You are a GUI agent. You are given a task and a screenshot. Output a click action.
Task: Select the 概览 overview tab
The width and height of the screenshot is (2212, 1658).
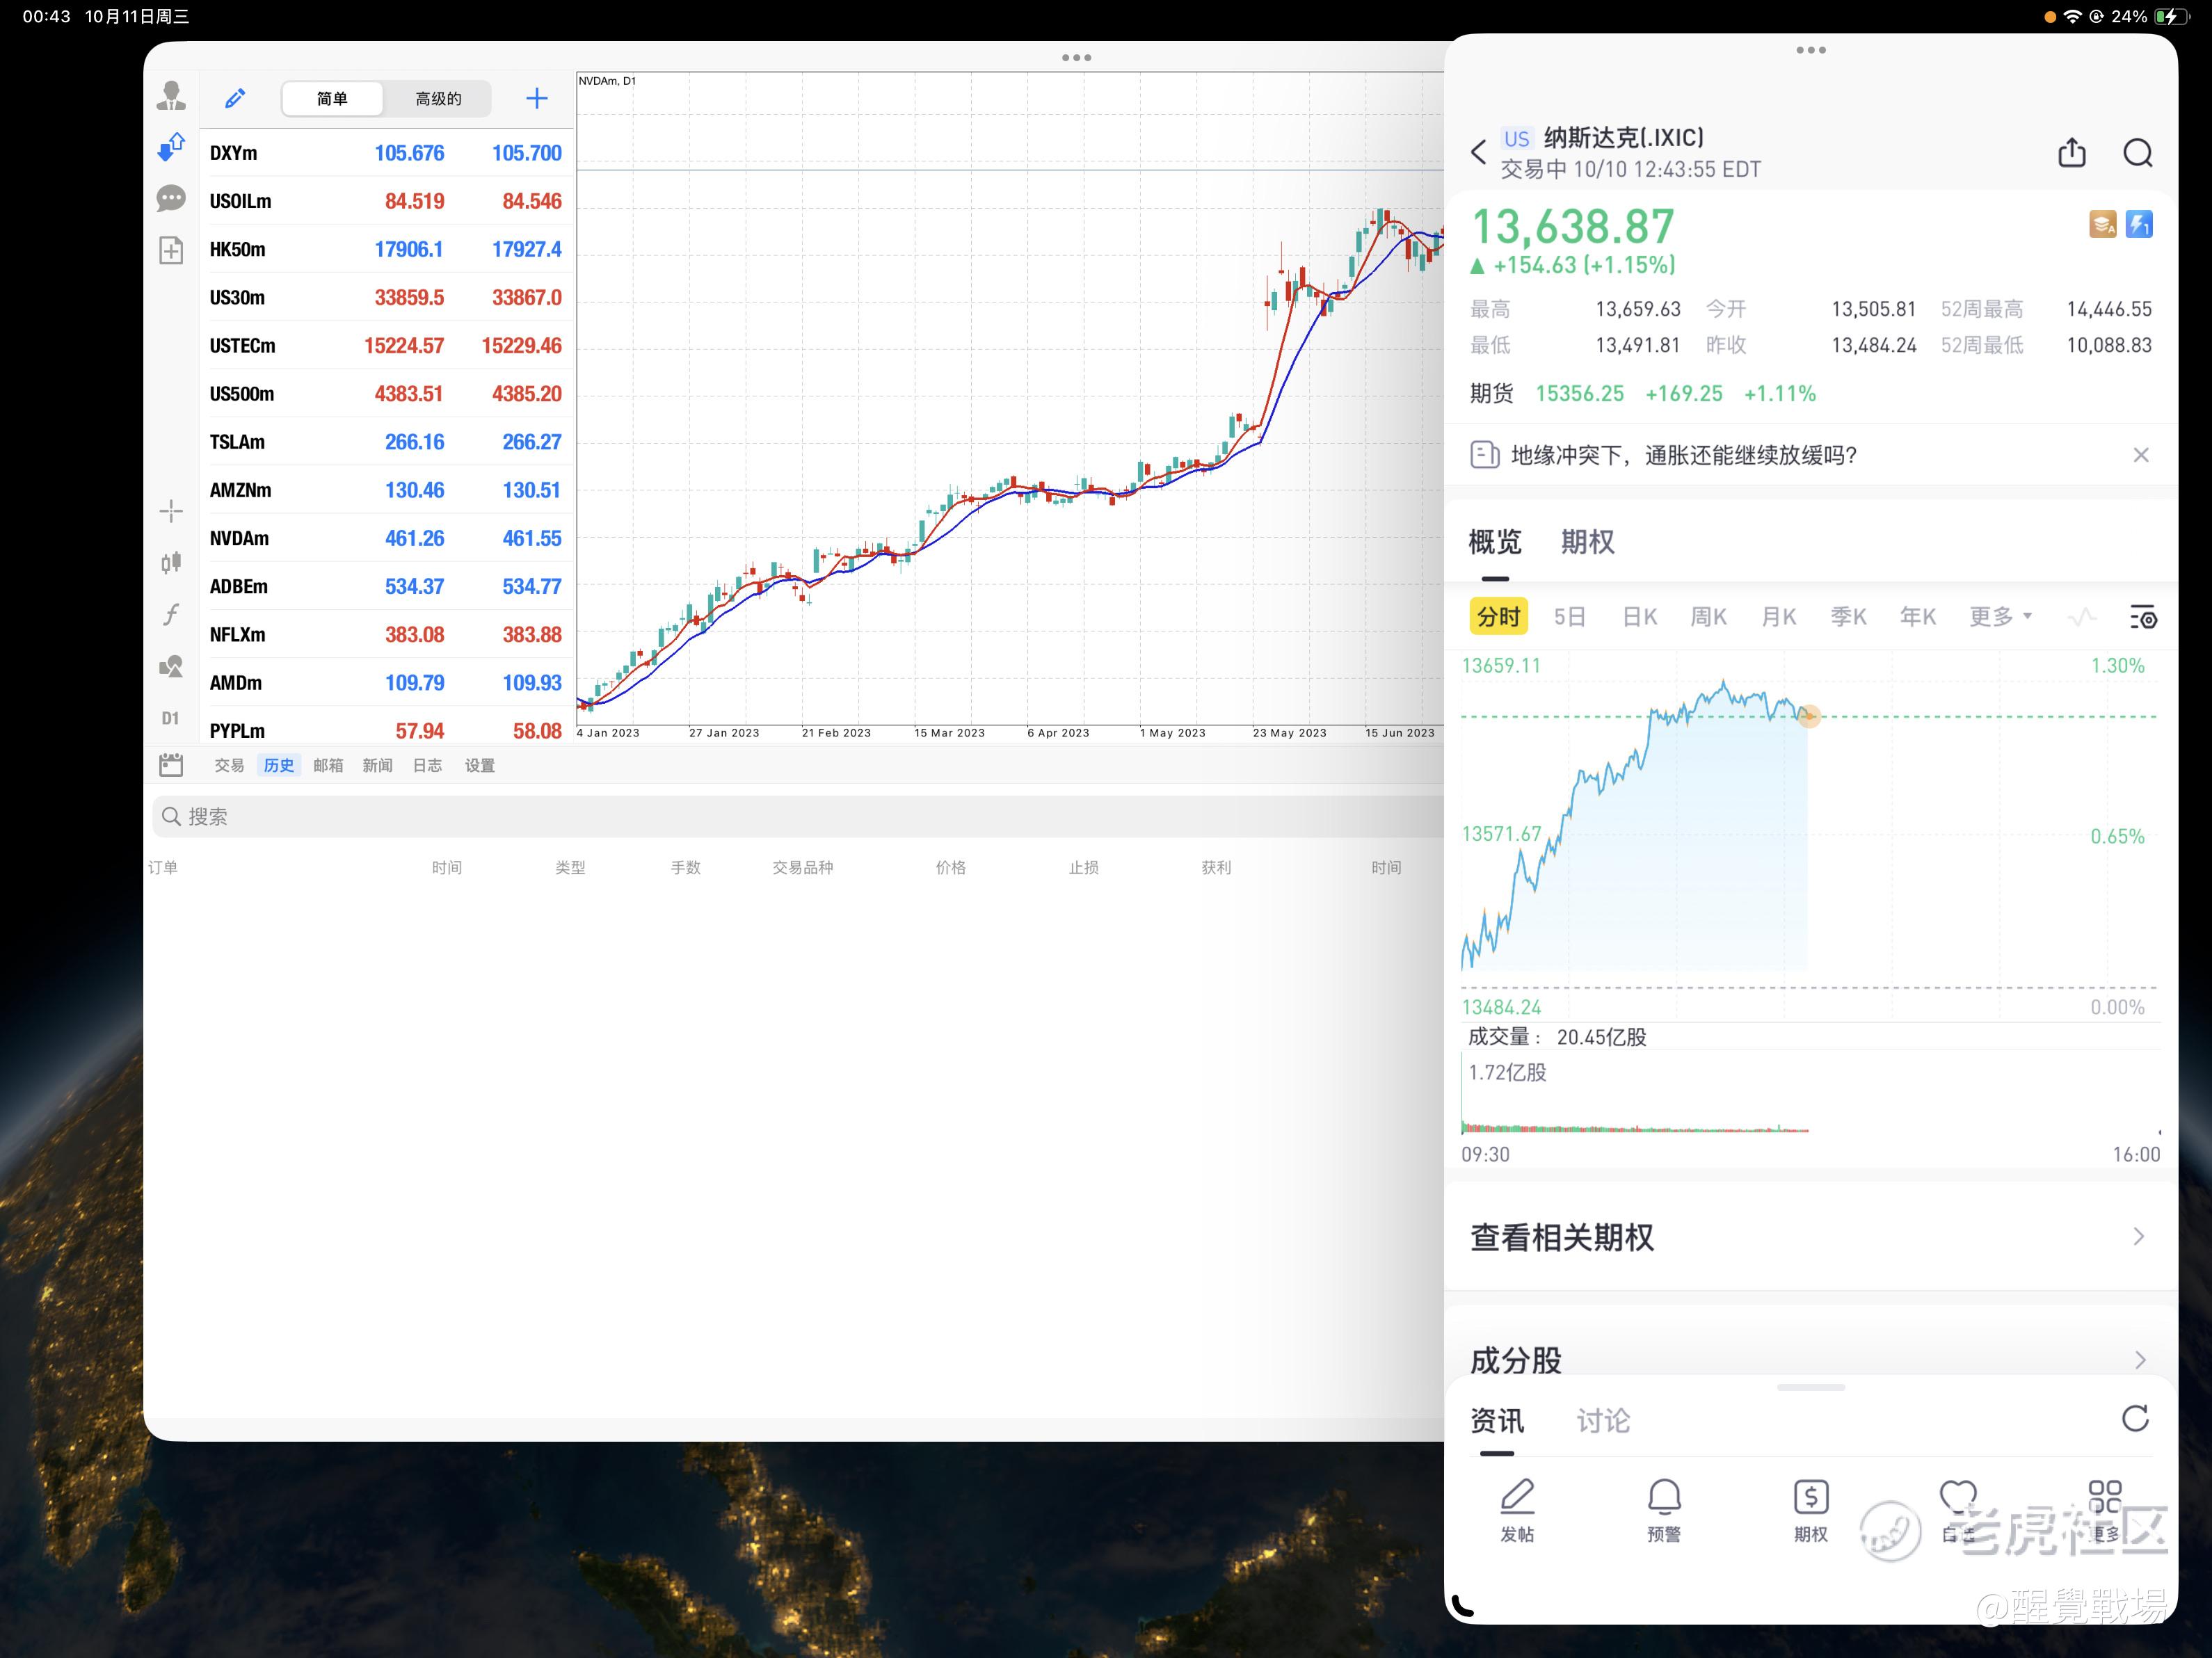click(x=1495, y=542)
